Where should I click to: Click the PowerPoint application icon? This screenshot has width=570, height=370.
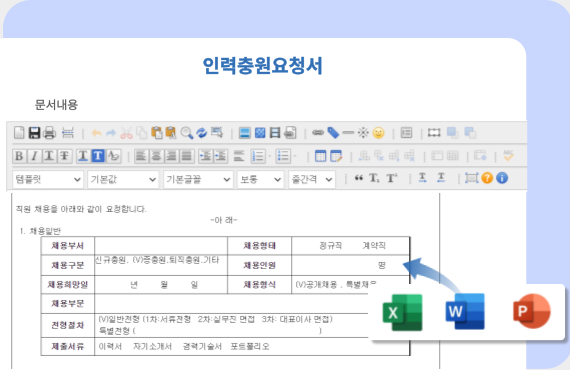click(531, 311)
